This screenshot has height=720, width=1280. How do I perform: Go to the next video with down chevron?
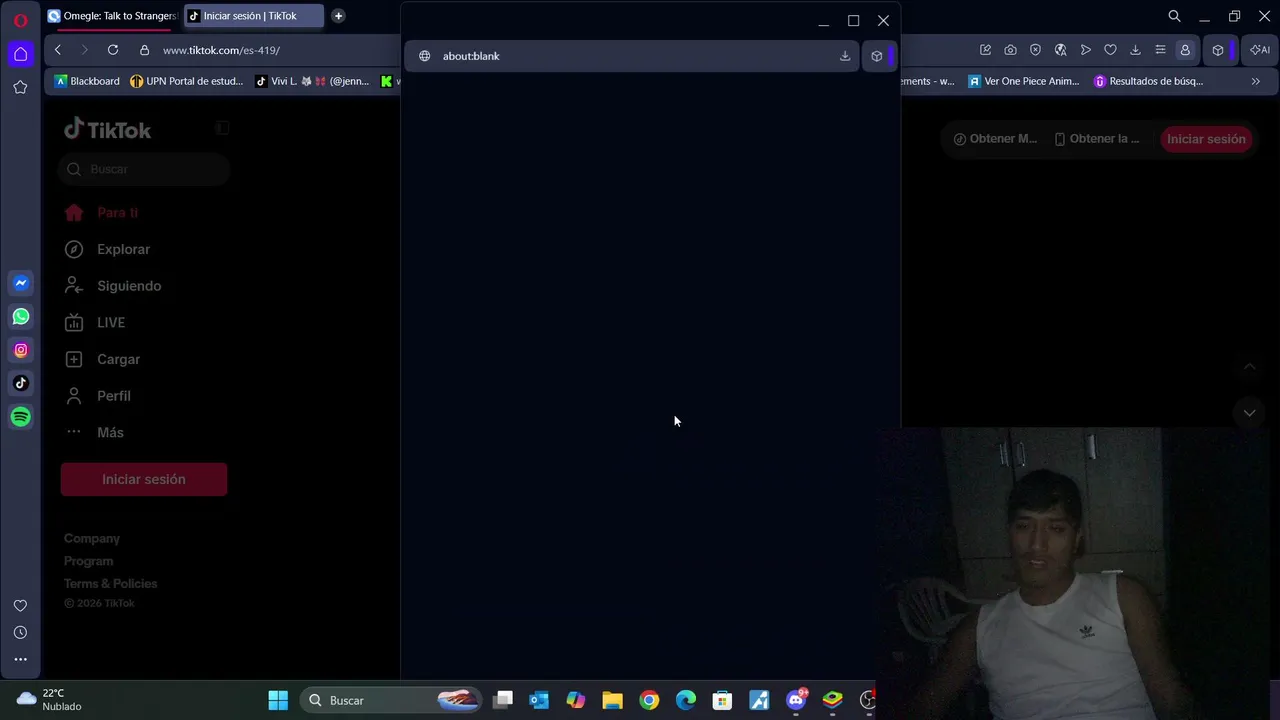coord(1249,412)
